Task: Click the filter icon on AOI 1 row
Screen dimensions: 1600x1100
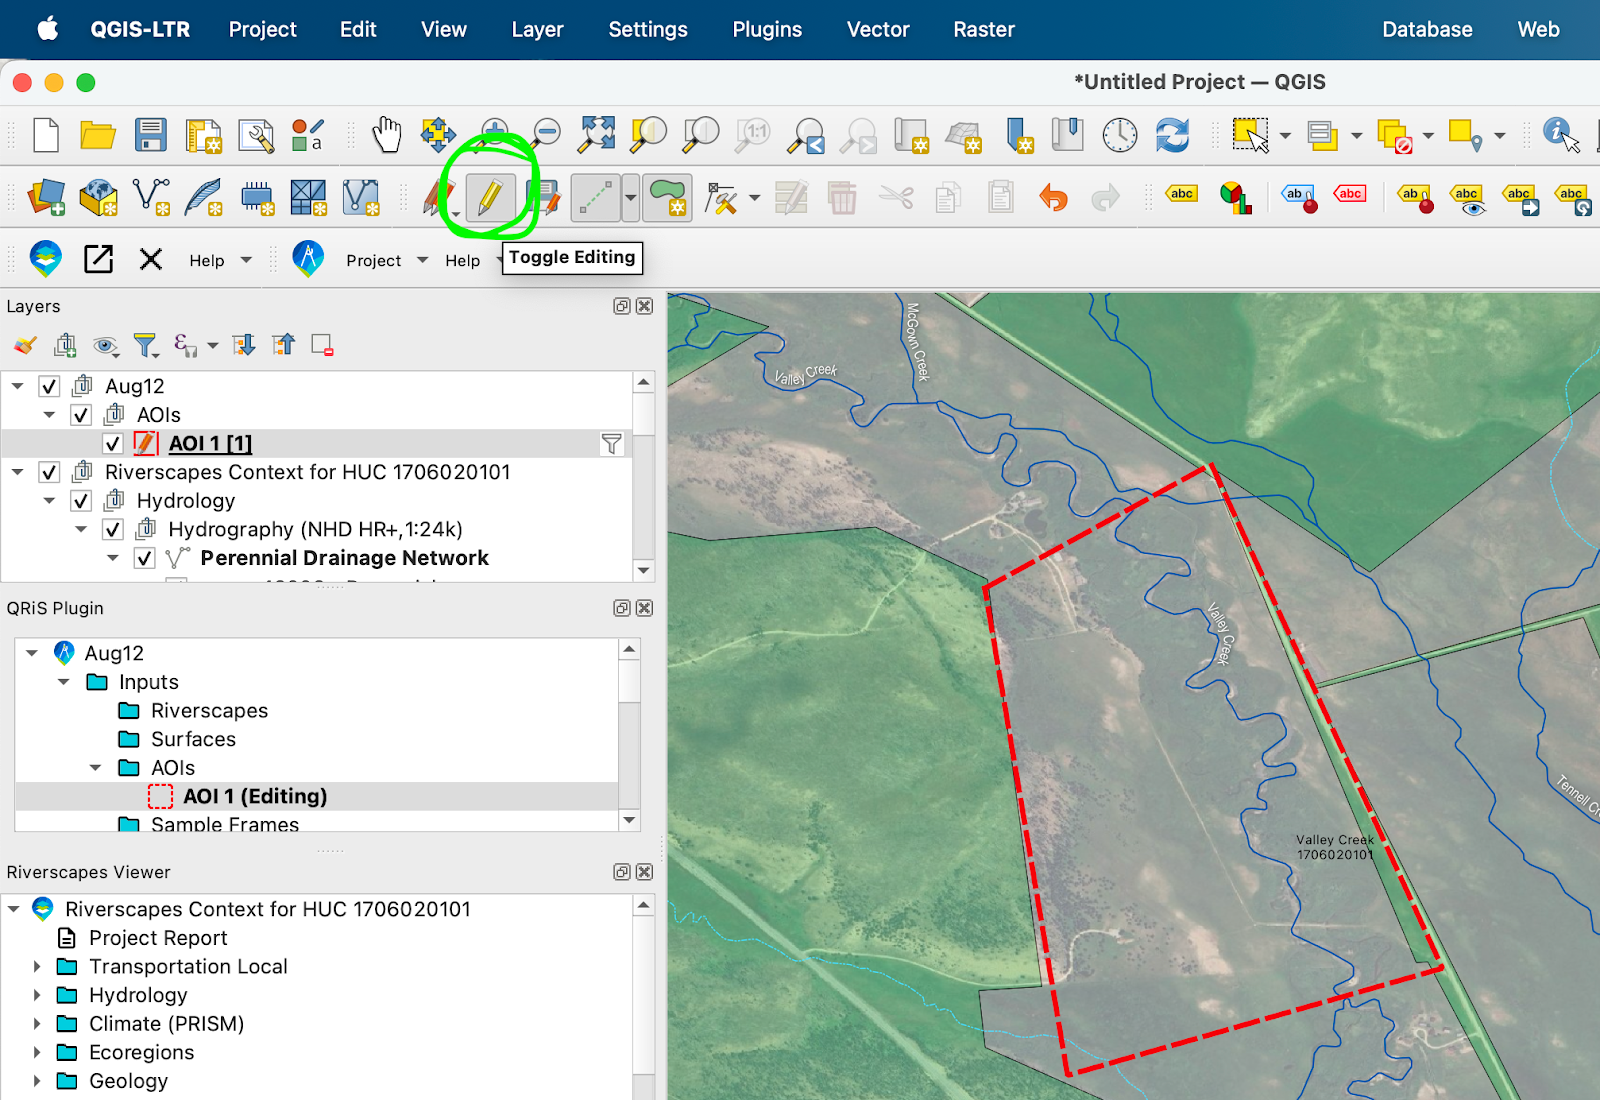Action: point(611,444)
